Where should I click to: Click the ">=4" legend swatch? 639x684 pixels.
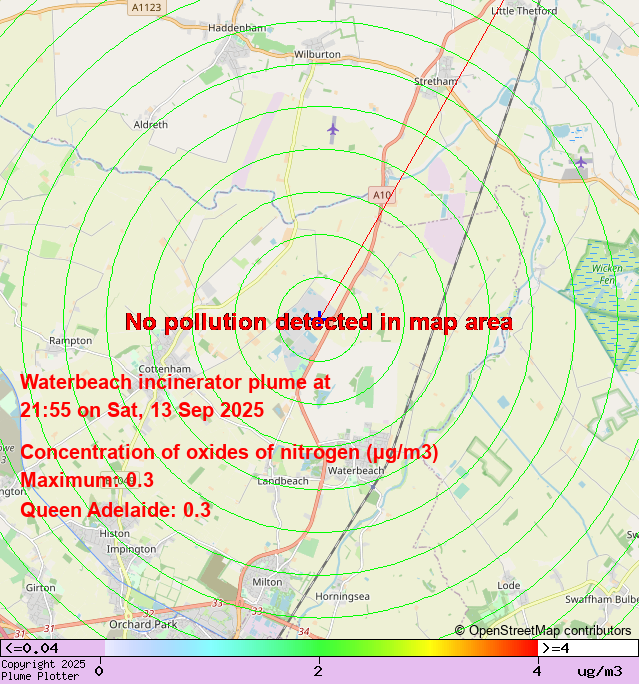pos(588,648)
